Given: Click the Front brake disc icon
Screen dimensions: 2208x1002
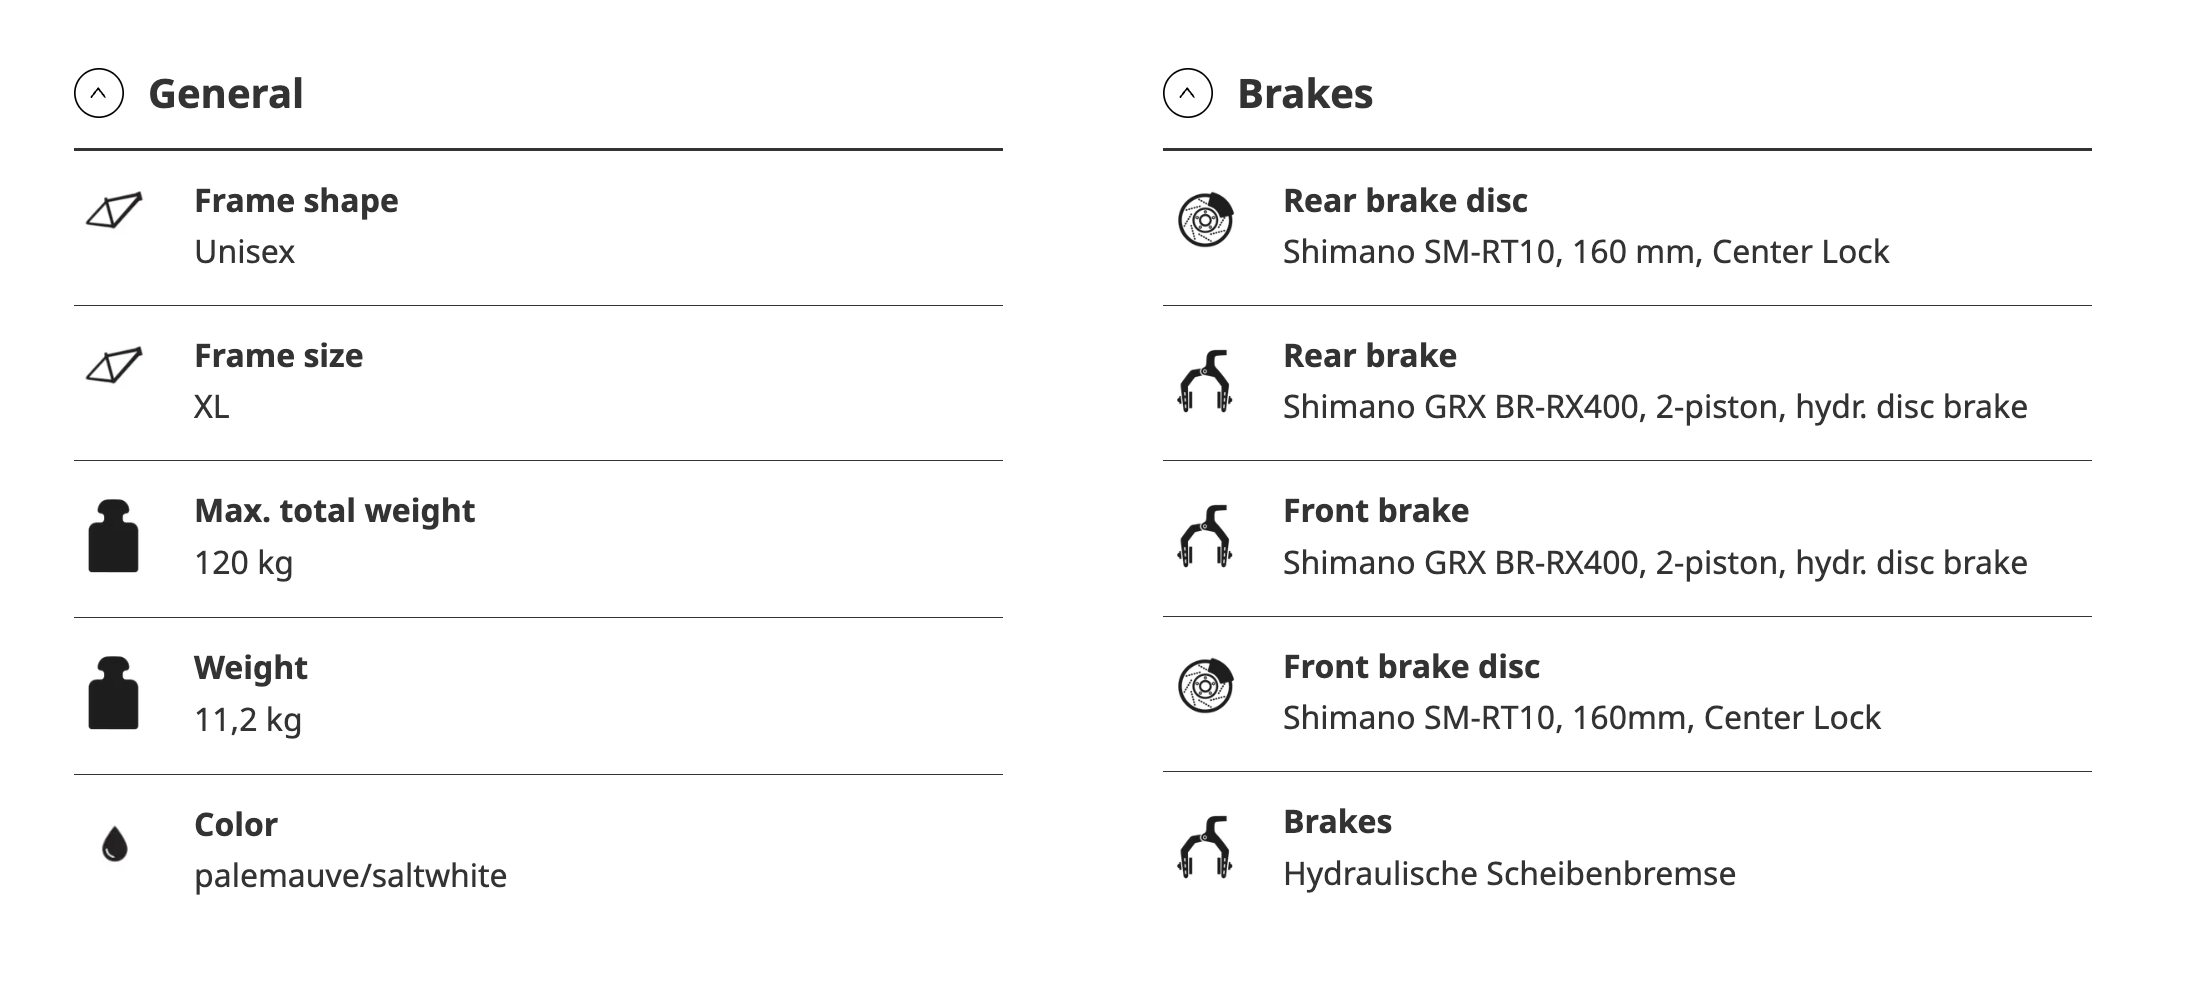Looking at the screenshot, I should coord(1205,686).
